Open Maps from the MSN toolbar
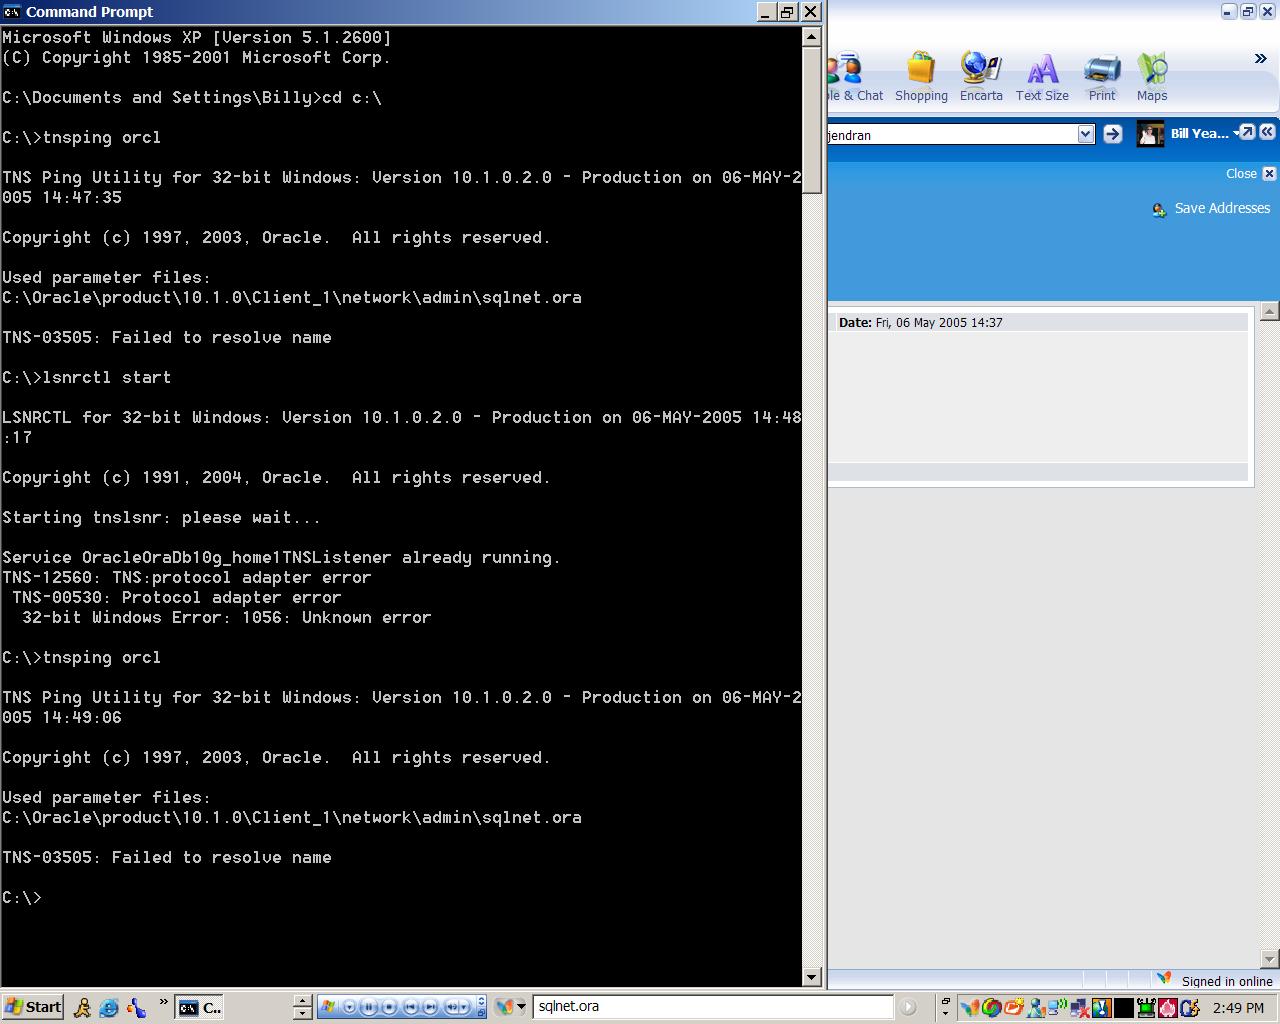 [1151, 77]
